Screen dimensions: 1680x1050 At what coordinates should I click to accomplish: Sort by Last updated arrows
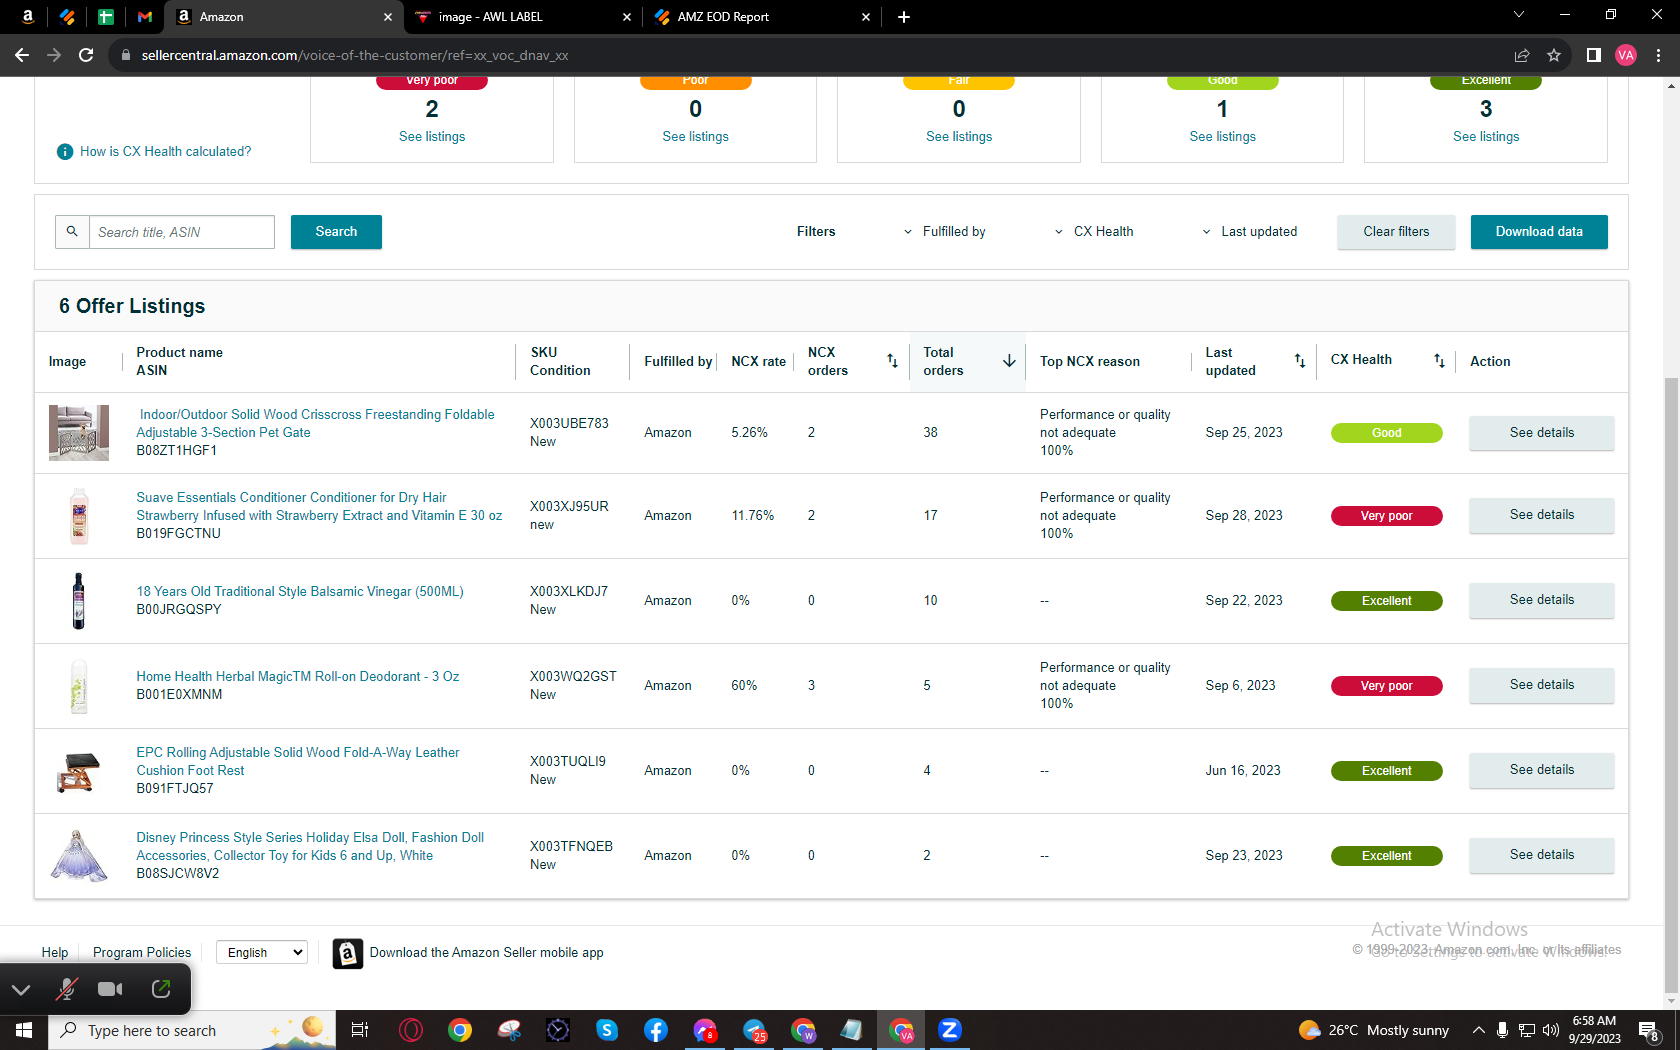[1300, 361]
